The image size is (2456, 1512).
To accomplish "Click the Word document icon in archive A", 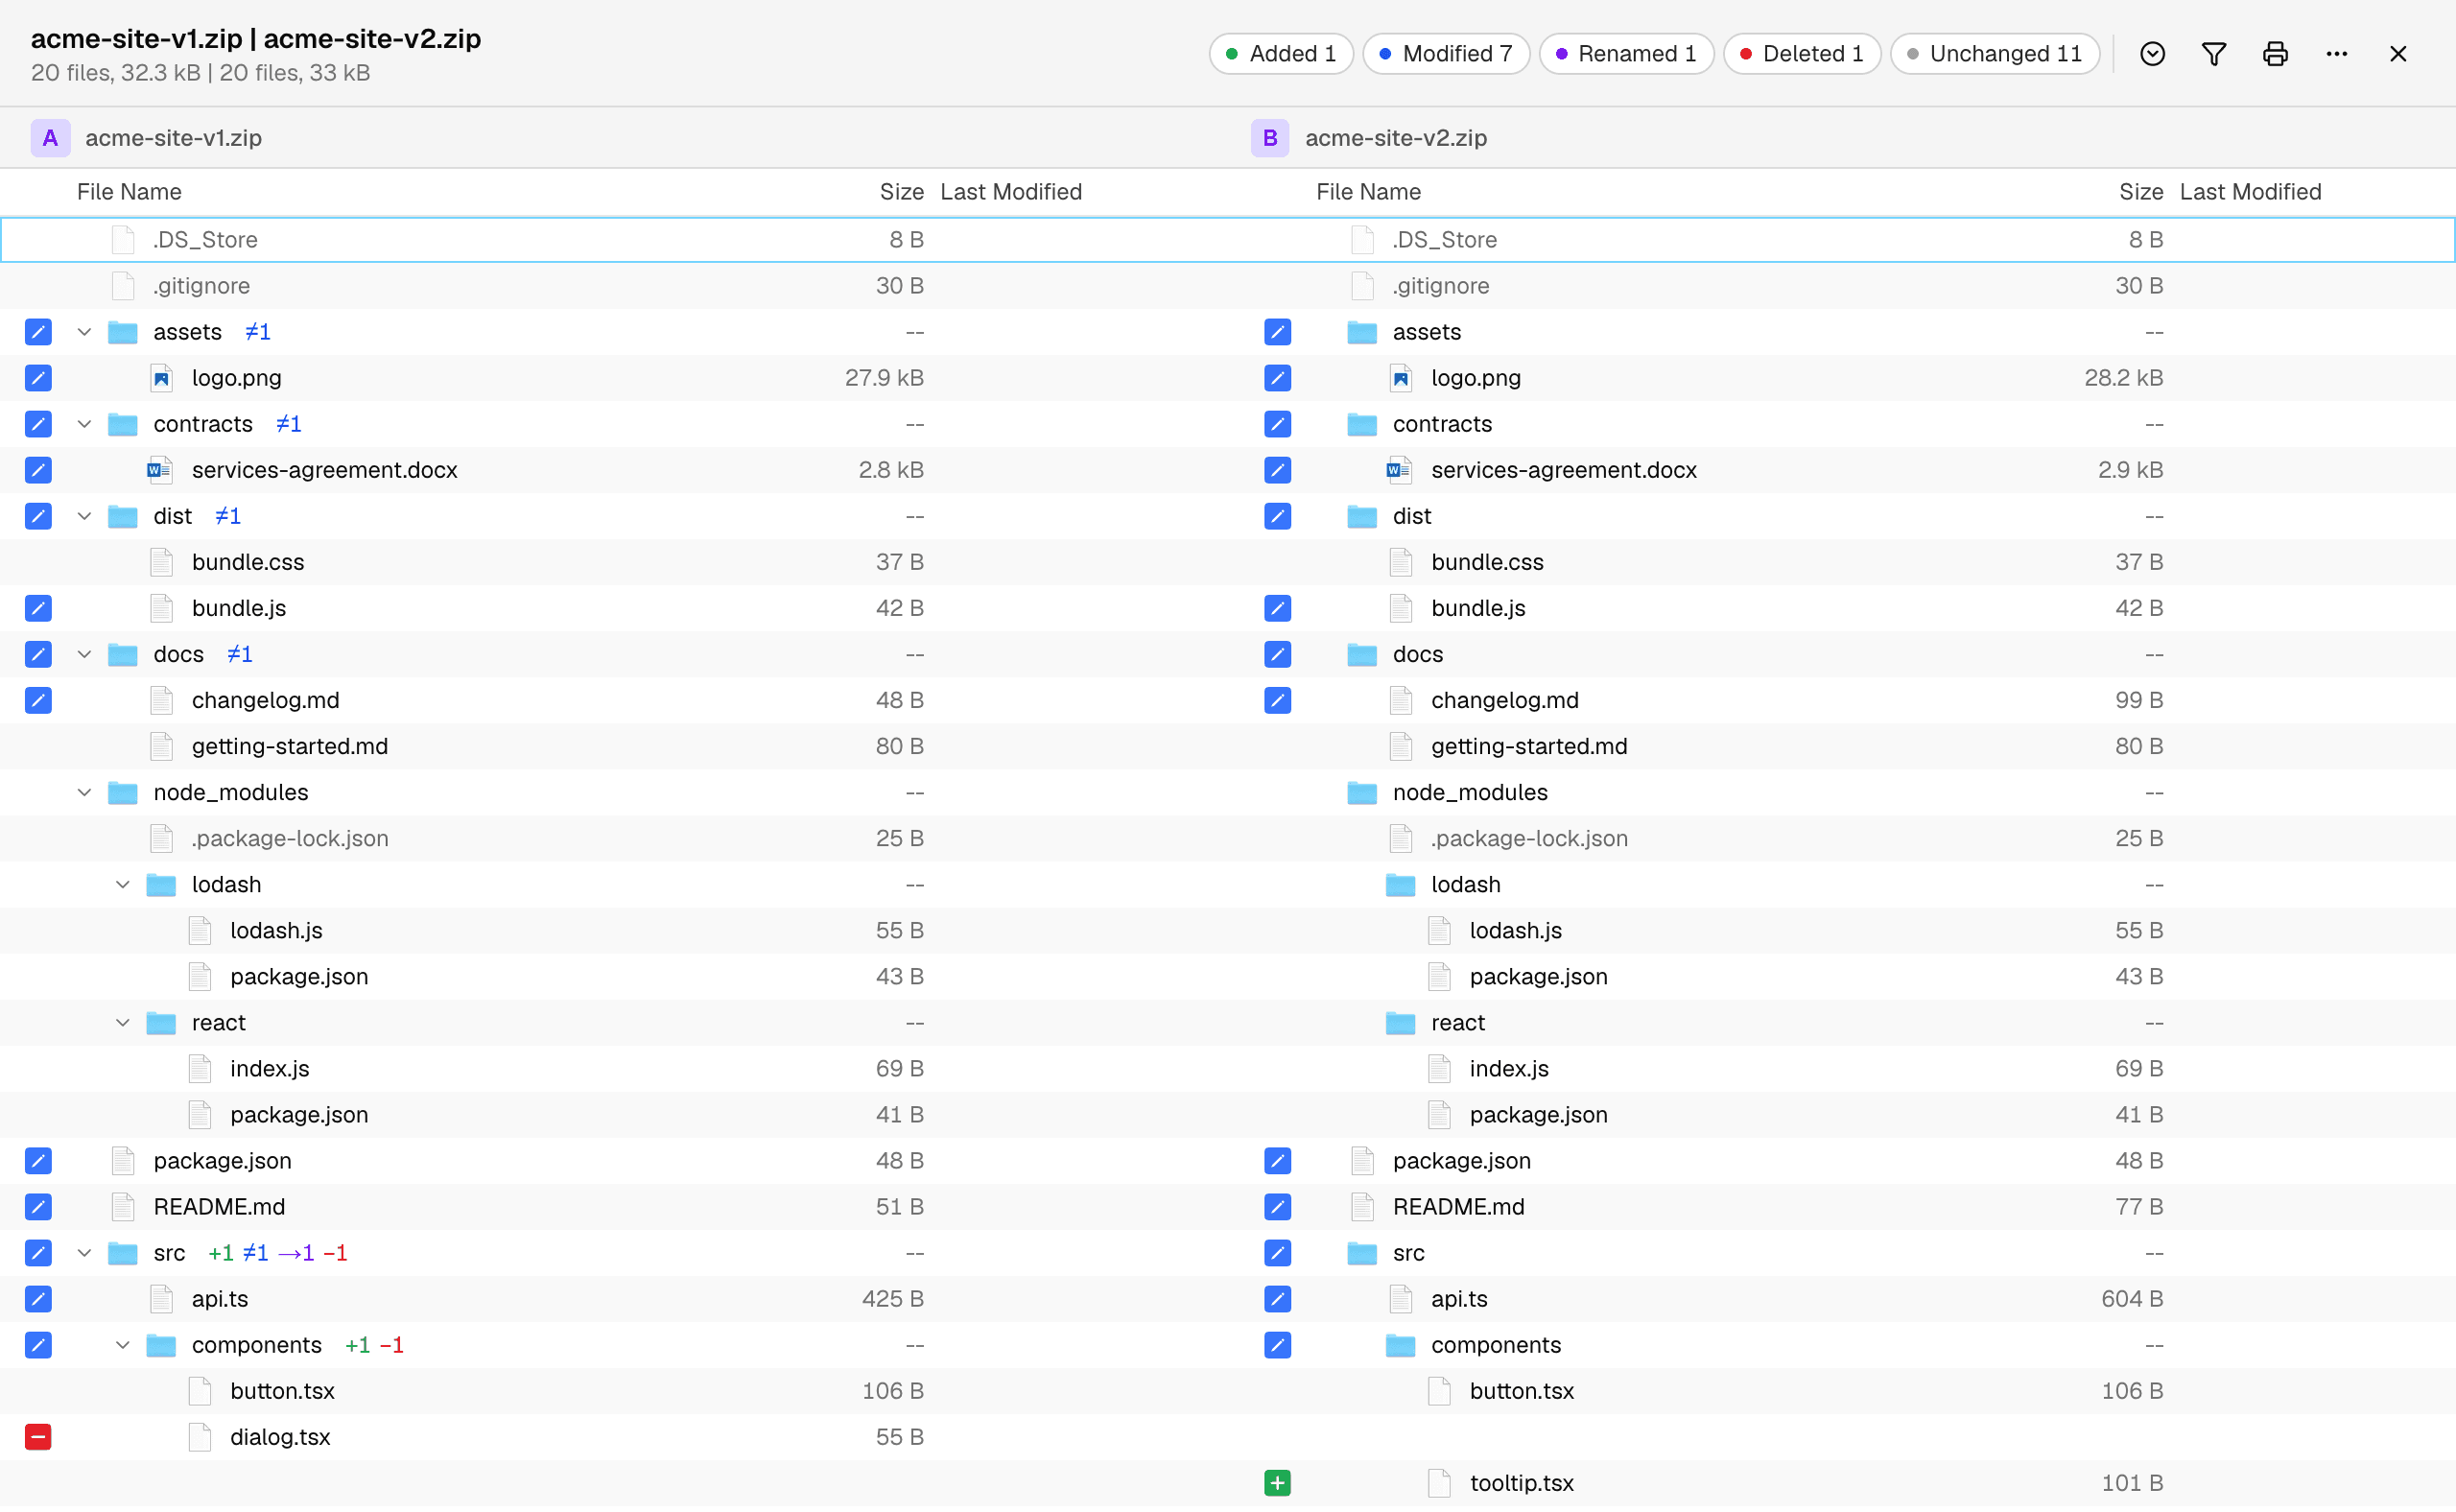I will click(x=160, y=470).
